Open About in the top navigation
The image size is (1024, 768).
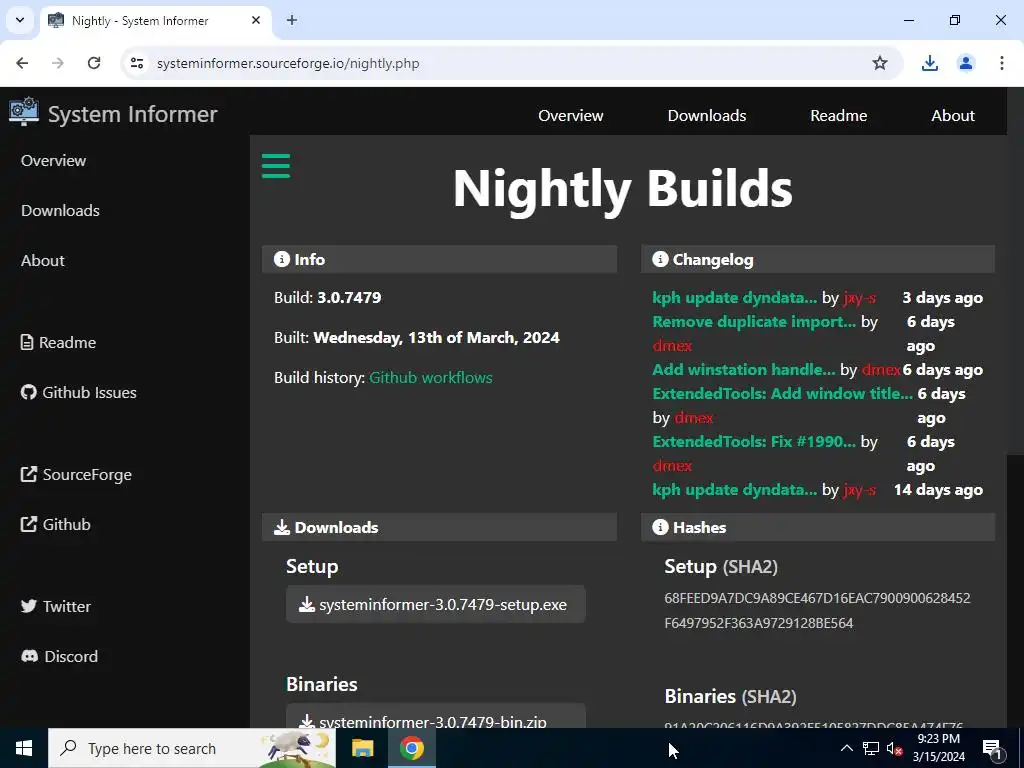pos(953,116)
